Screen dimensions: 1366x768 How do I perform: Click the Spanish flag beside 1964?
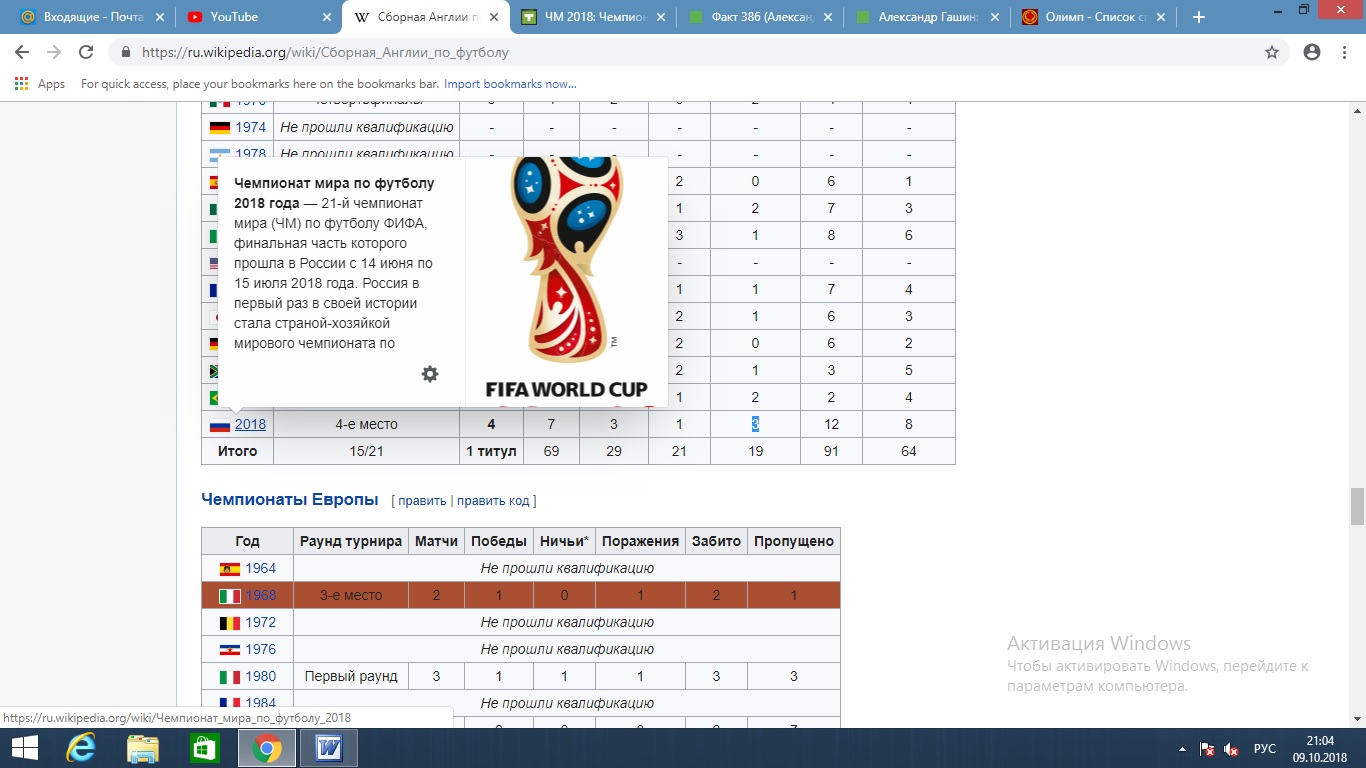click(x=230, y=569)
